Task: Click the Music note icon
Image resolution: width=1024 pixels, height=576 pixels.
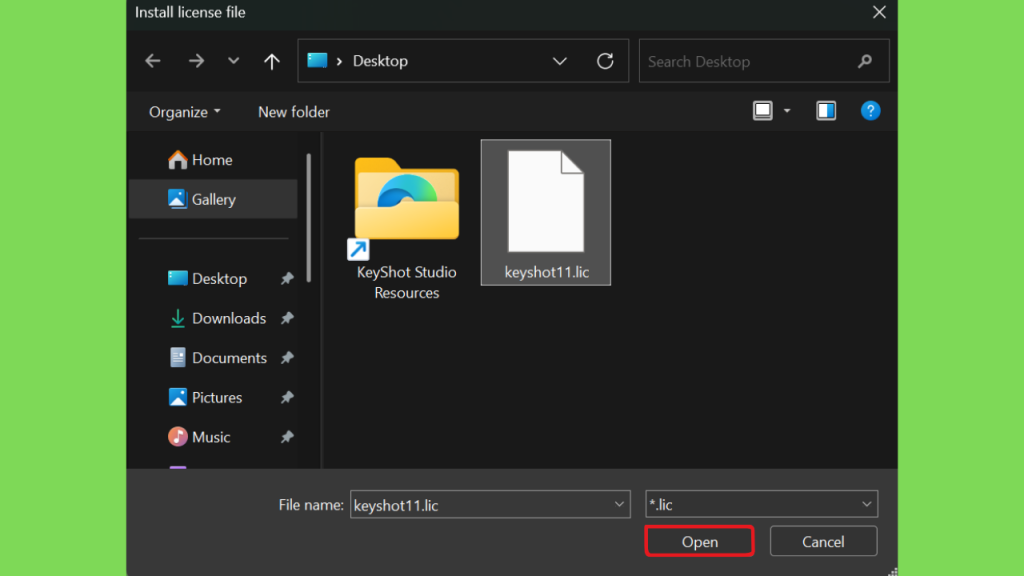Action: click(x=177, y=436)
